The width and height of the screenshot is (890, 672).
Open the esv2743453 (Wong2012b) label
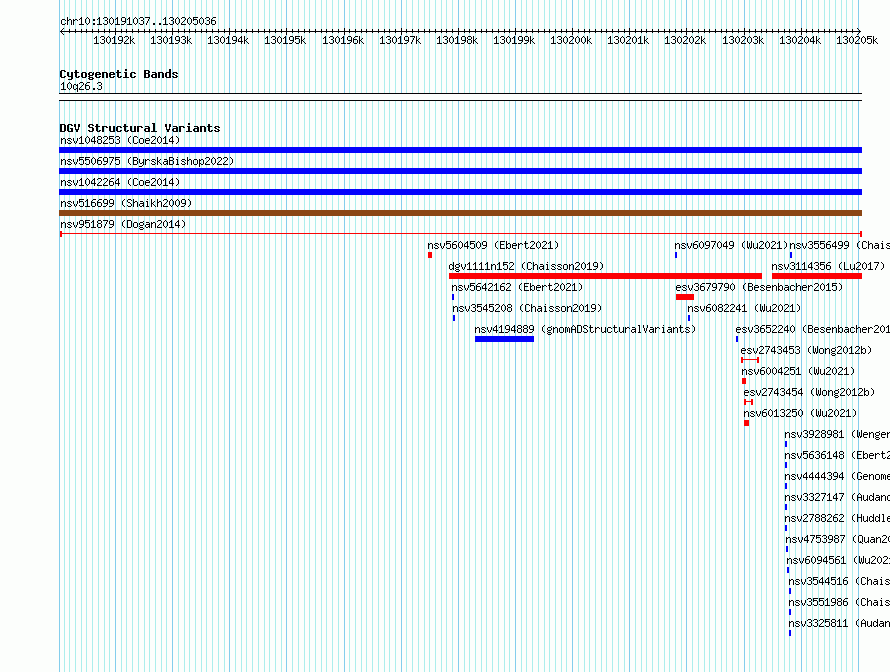pyautogui.click(x=806, y=350)
